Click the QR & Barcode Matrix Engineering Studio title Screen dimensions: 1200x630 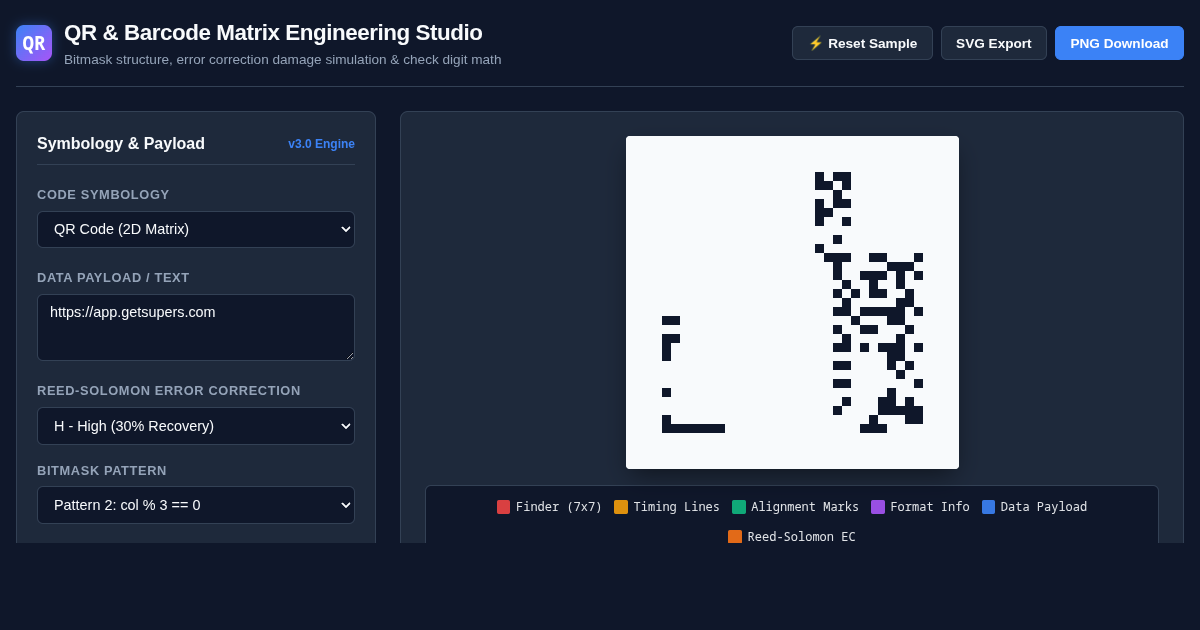click(273, 33)
